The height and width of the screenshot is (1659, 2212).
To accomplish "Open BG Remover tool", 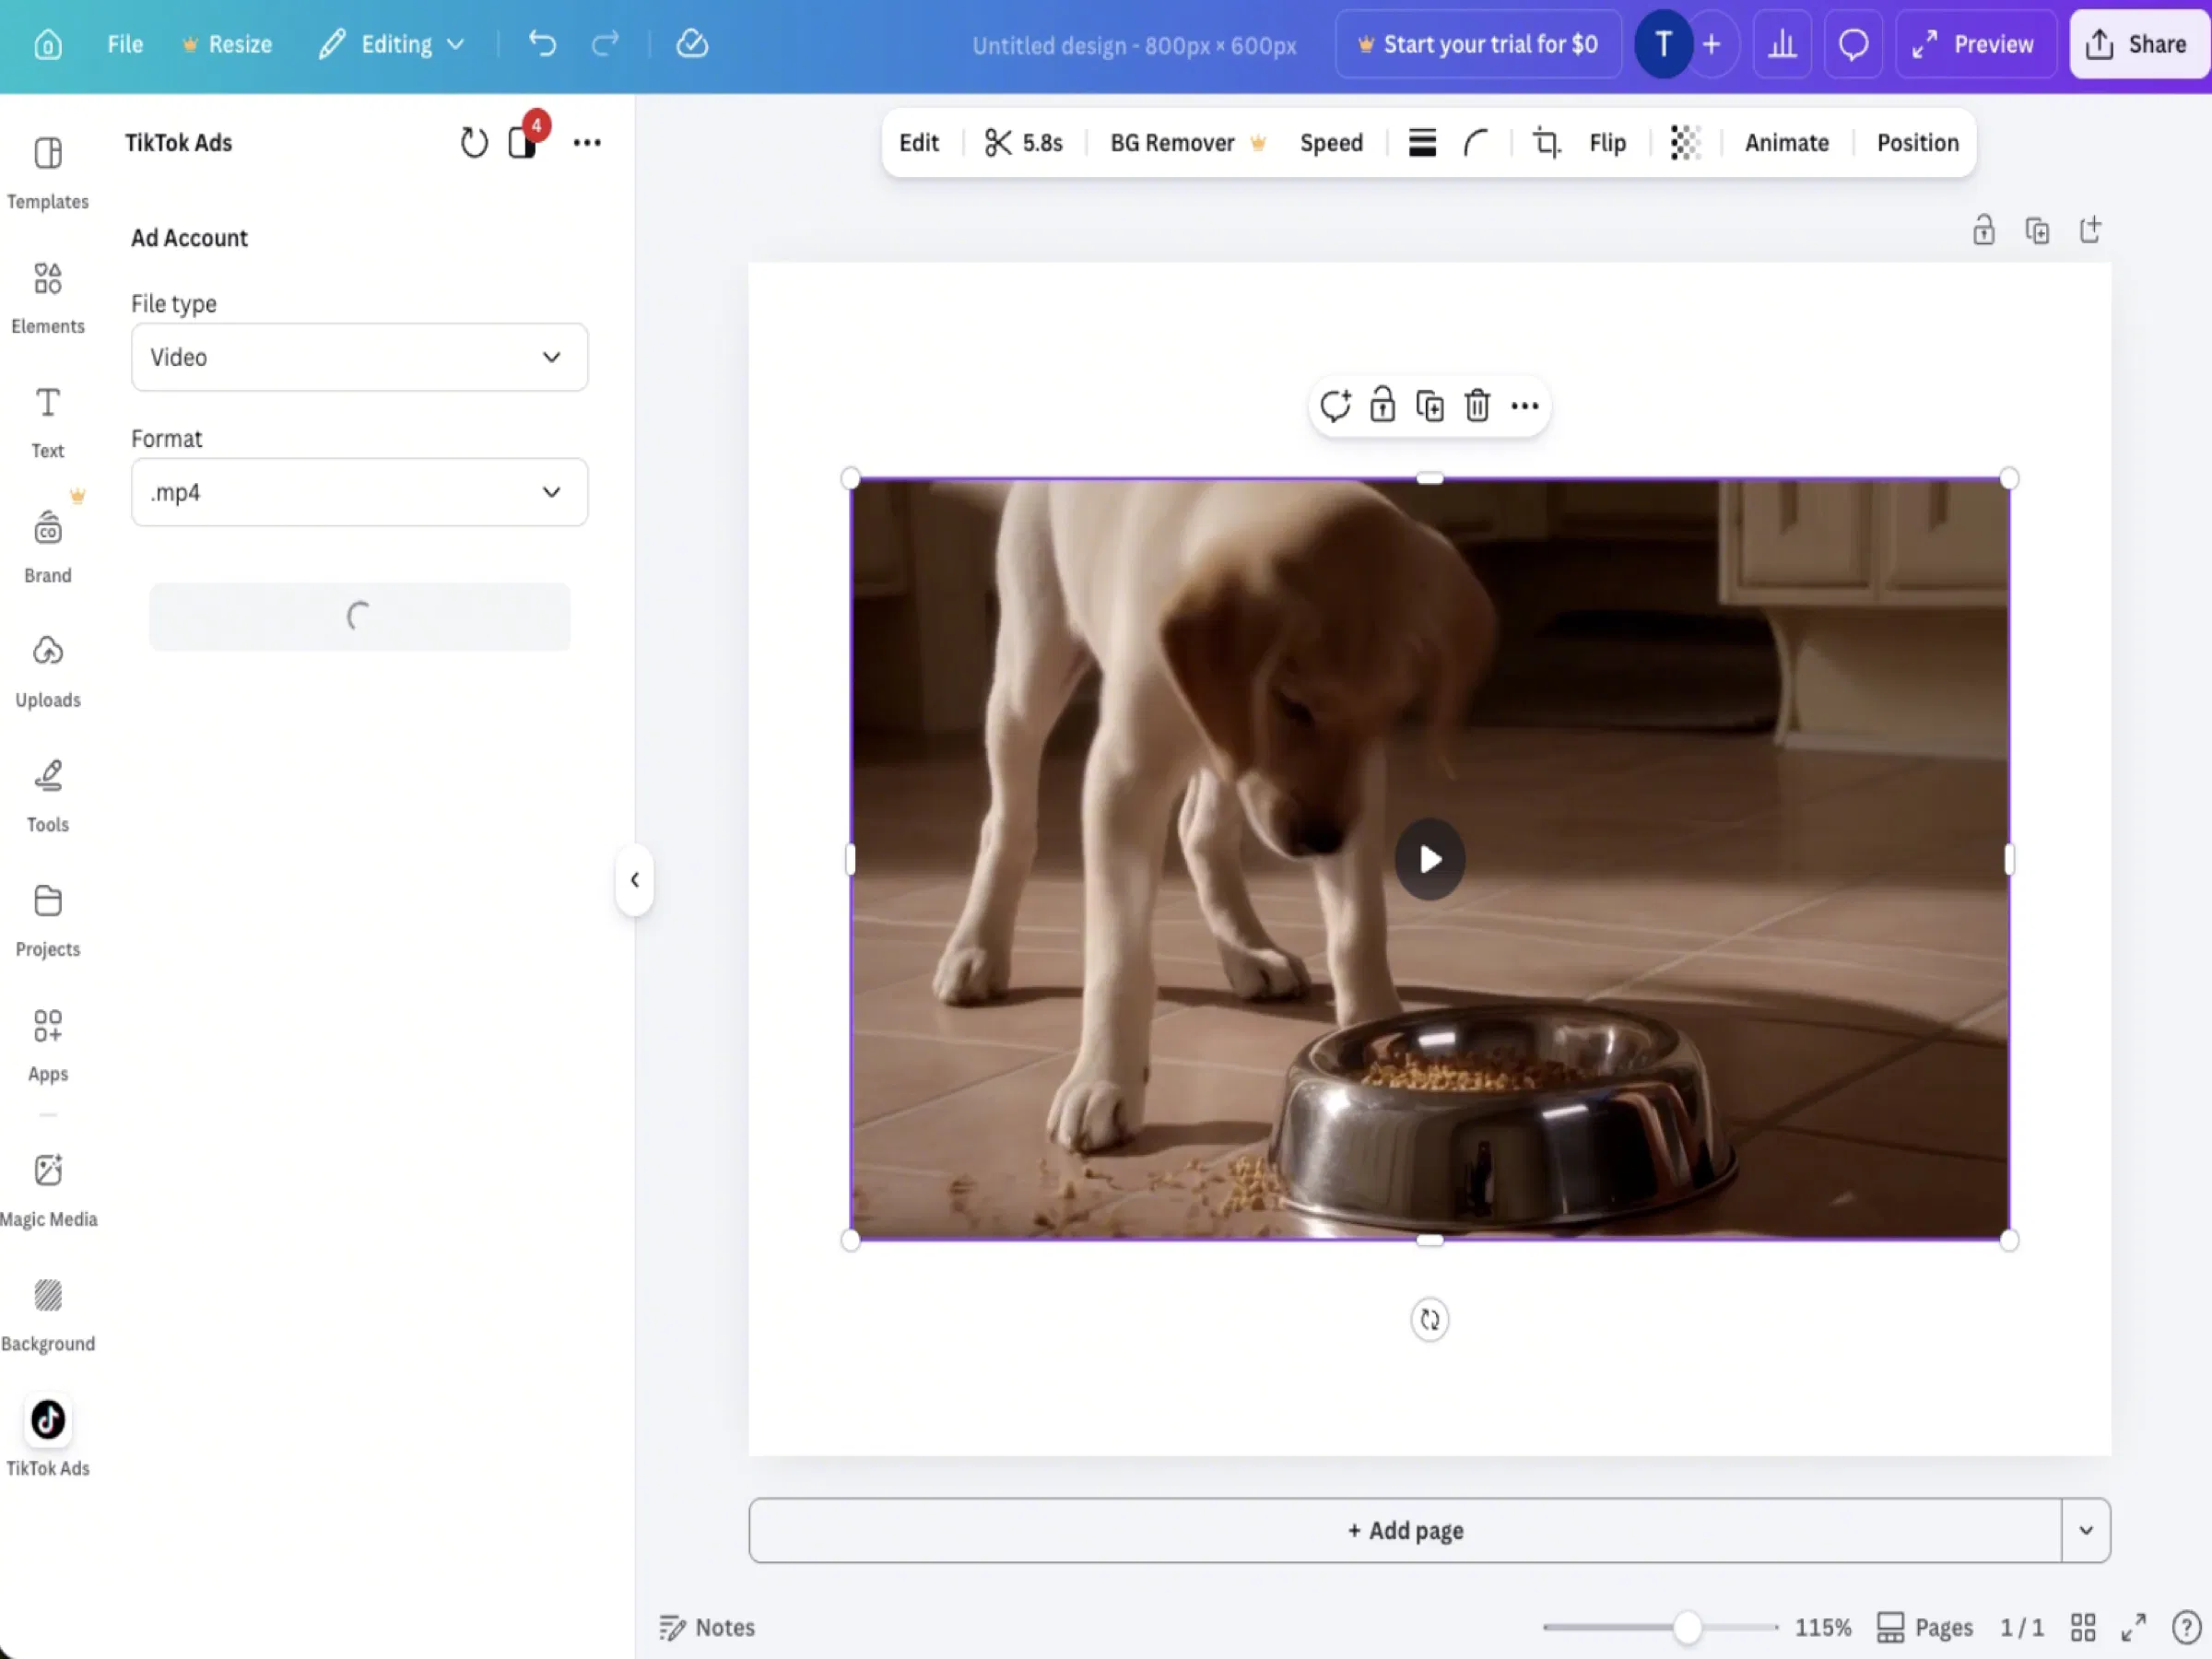I will (1187, 143).
